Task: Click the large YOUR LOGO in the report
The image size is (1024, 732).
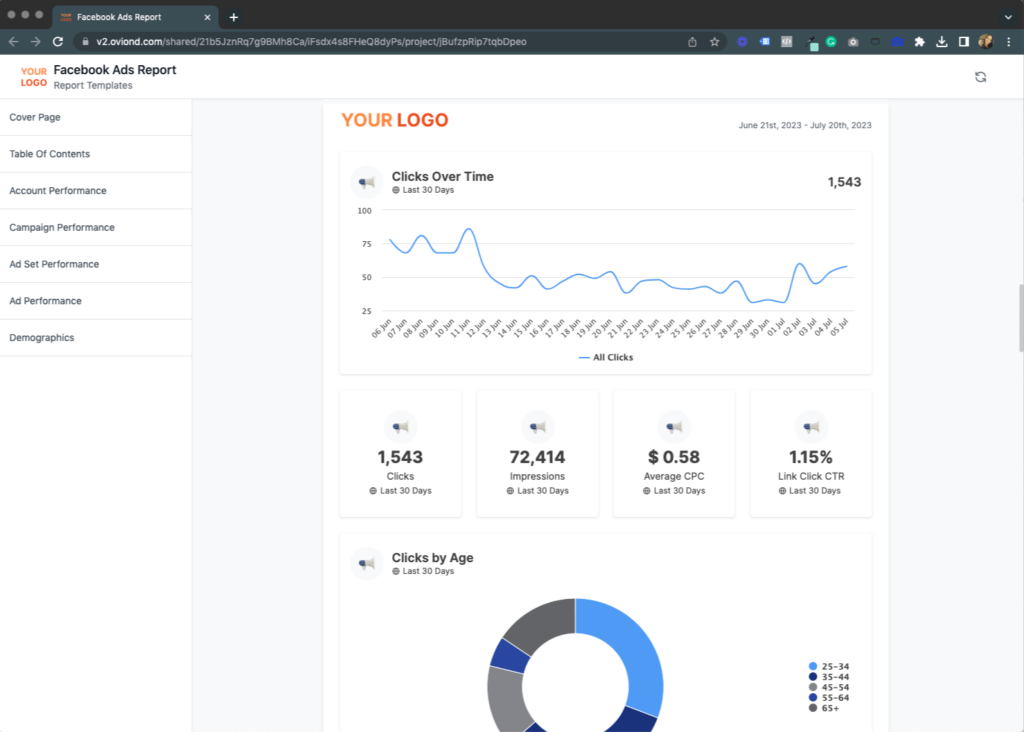Action: point(395,120)
